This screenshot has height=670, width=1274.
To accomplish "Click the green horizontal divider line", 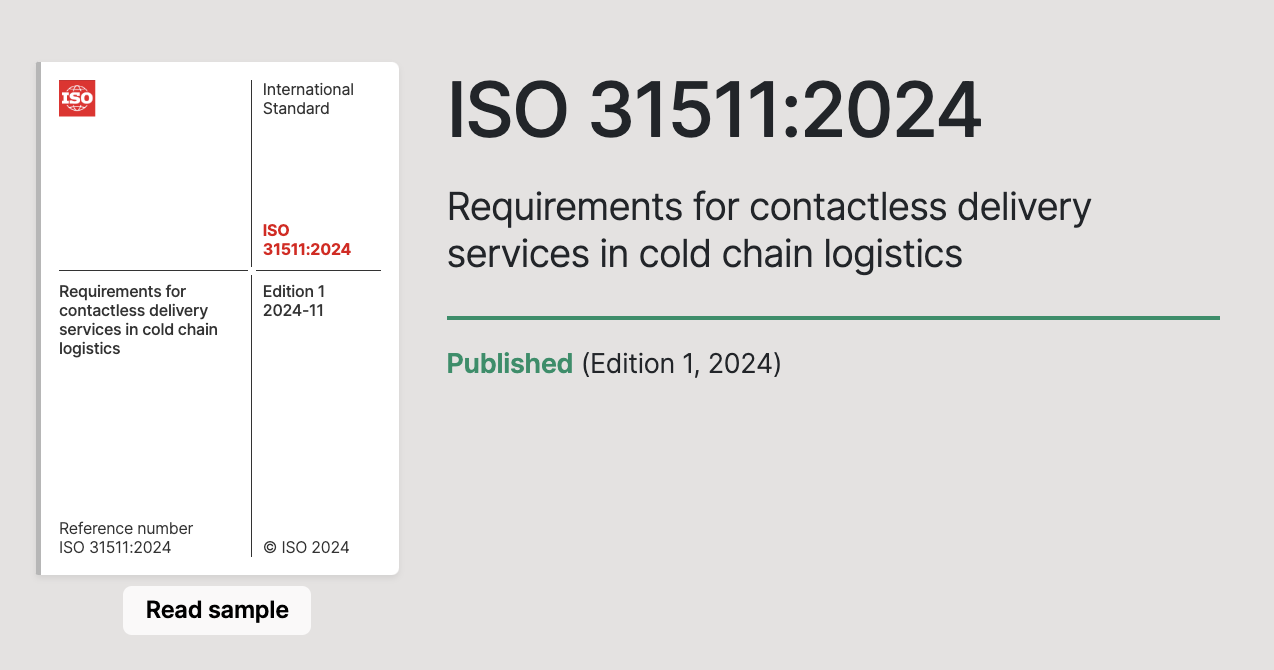I will 832,318.
